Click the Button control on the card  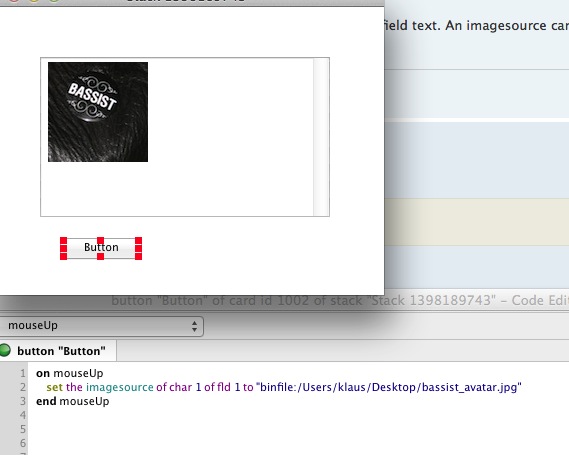(101, 248)
